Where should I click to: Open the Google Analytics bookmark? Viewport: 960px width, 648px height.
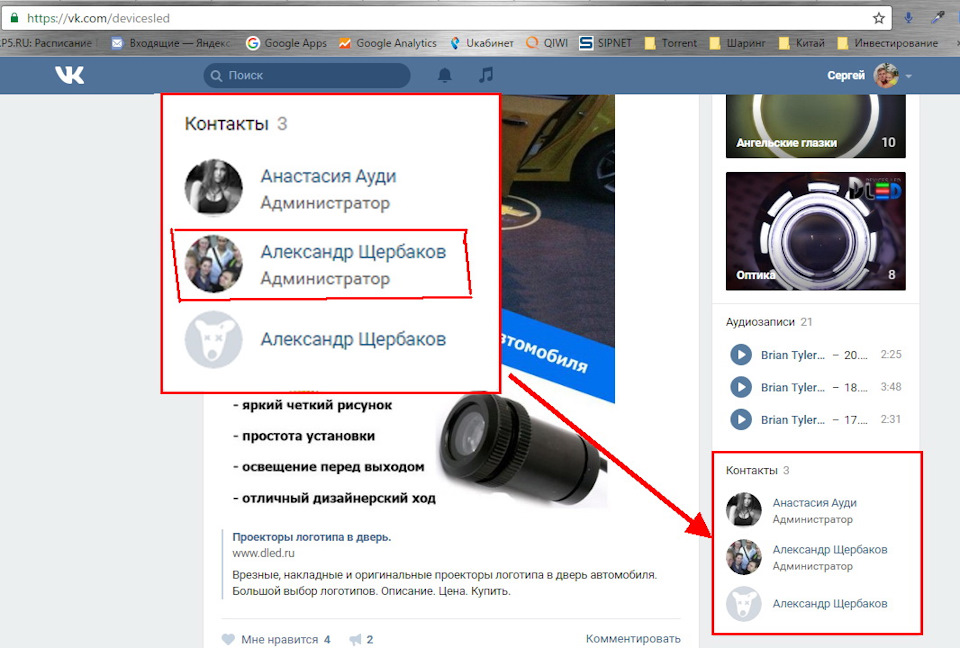pyautogui.click(x=388, y=43)
